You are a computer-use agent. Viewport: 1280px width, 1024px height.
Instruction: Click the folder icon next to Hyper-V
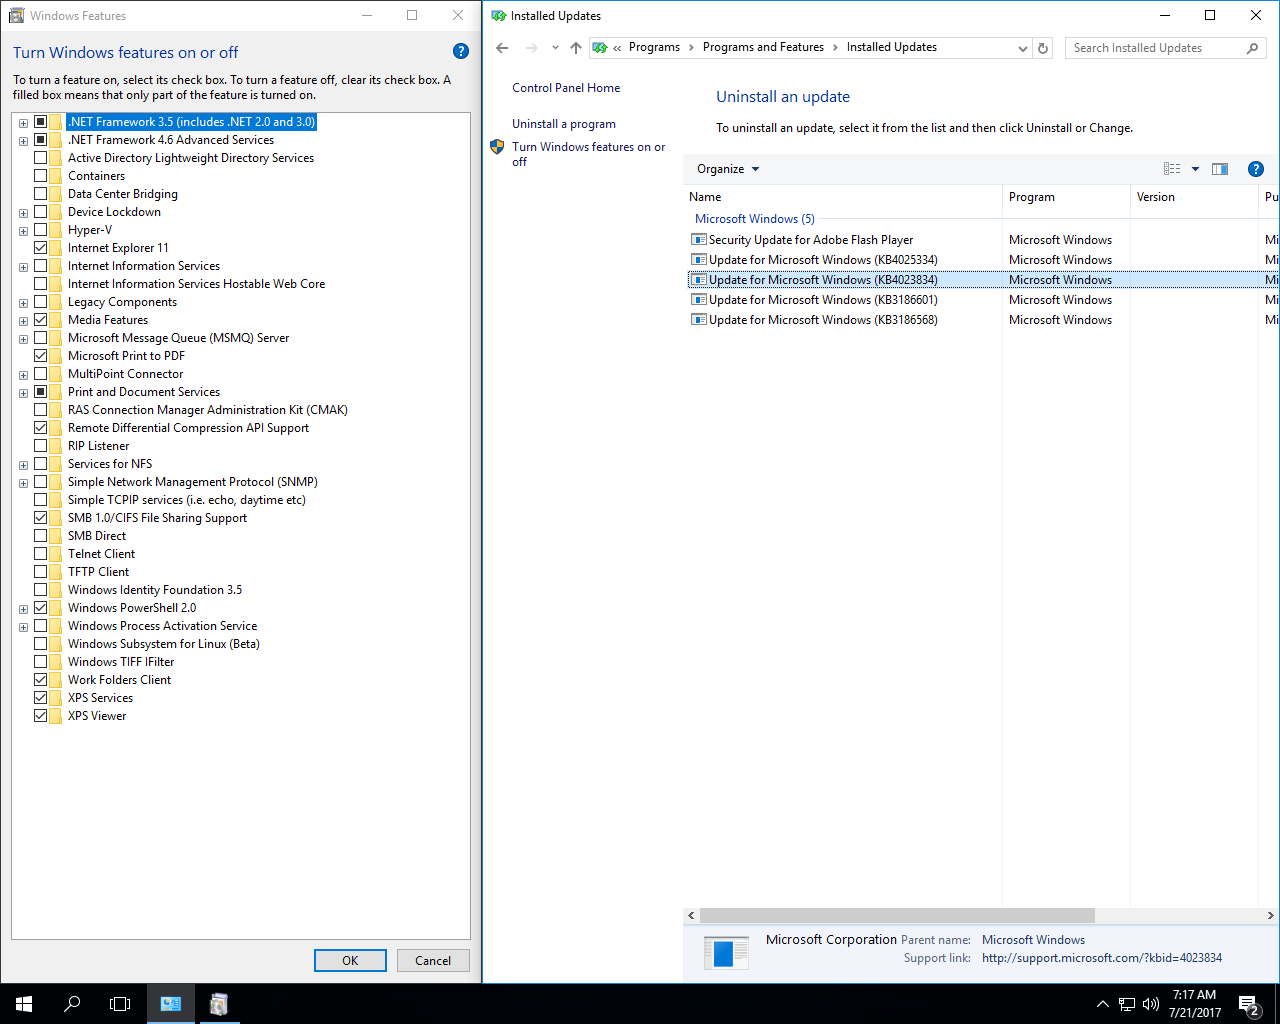coord(56,230)
